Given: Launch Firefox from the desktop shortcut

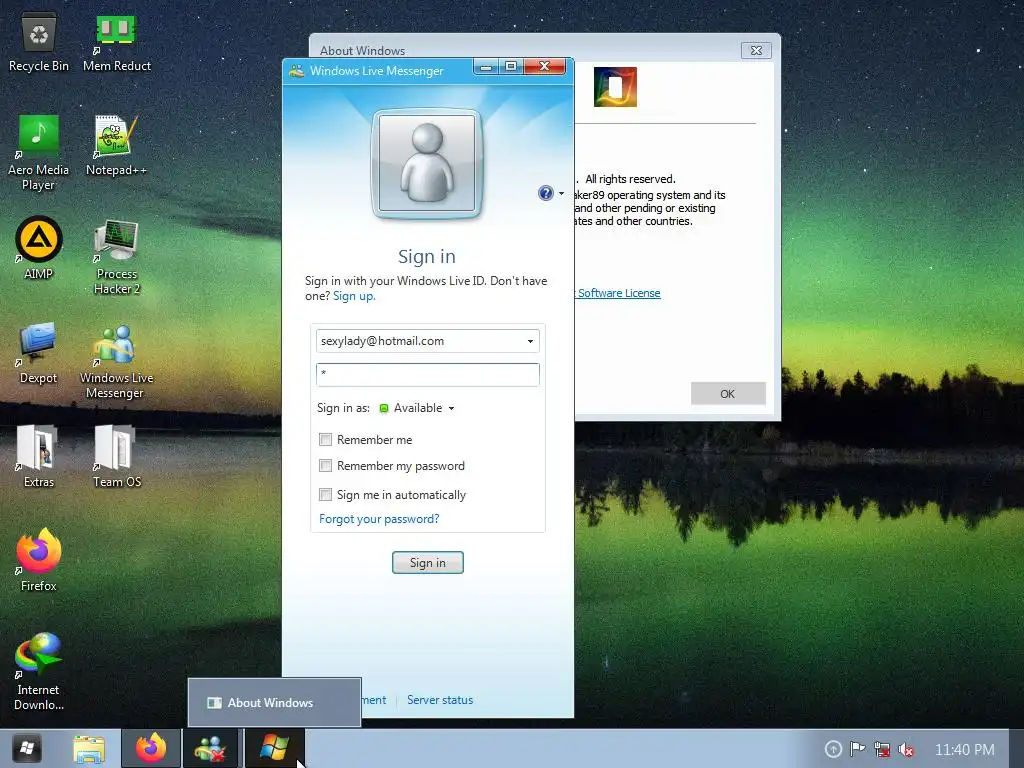Looking at the screenshot, I should coord(39,560).
